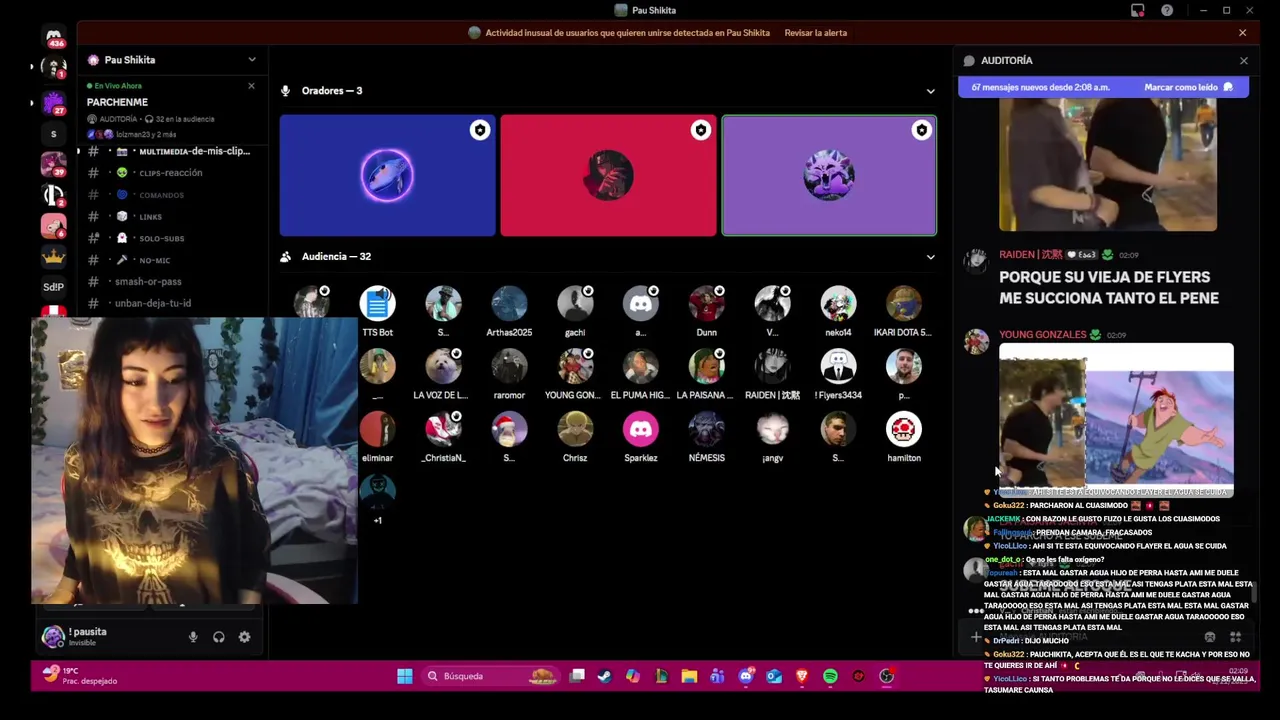
Task: Open user settings gear icon
Action: coord(244,637)
